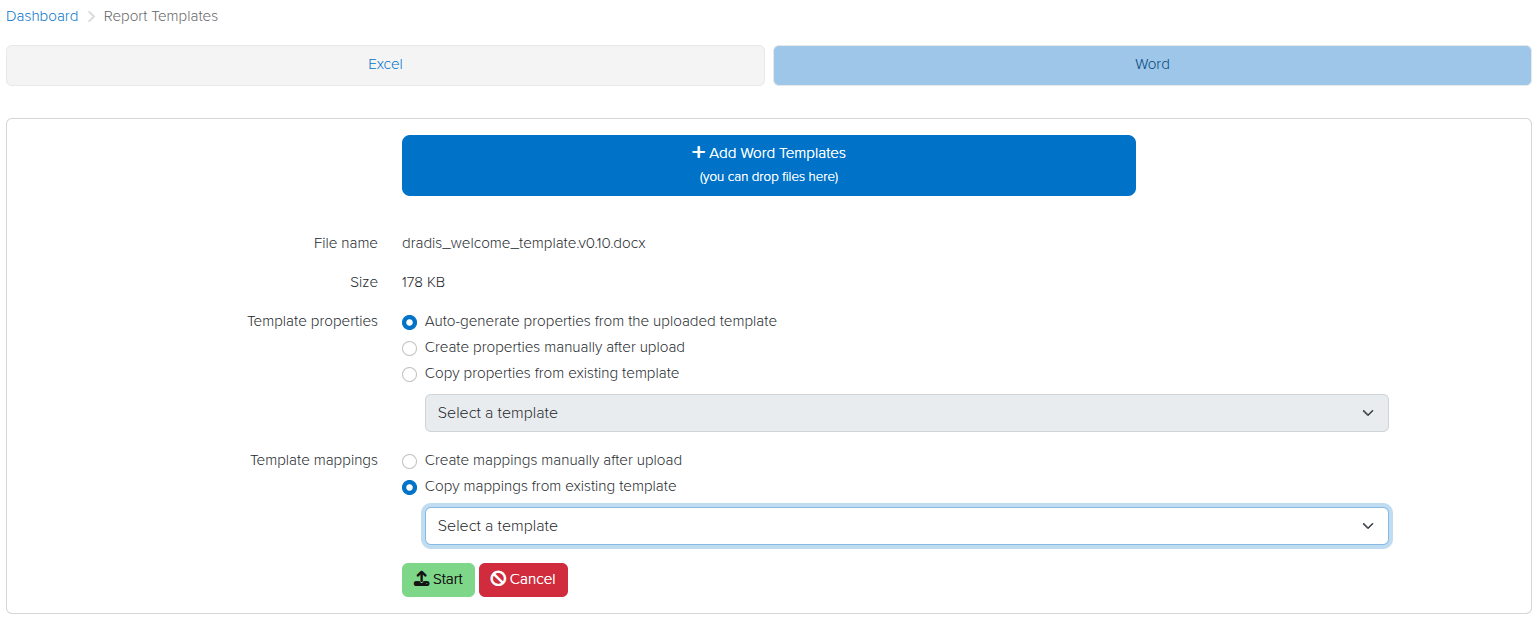Go to the Dashboard breadcrumb link
Screen dimensions: 1538x618
(42, 16)
